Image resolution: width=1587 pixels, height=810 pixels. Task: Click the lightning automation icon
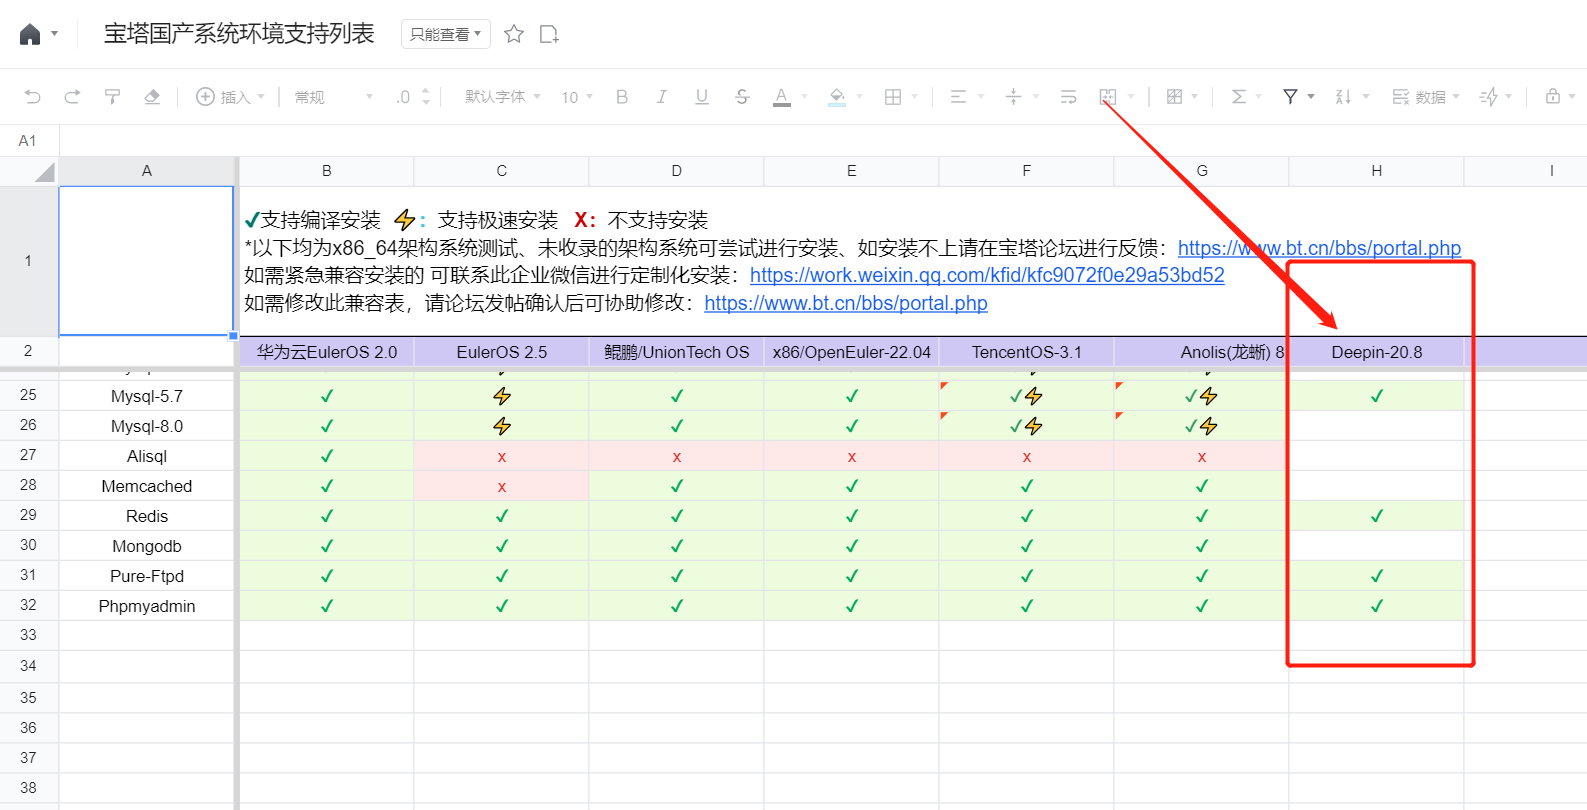pos(1489,97)
